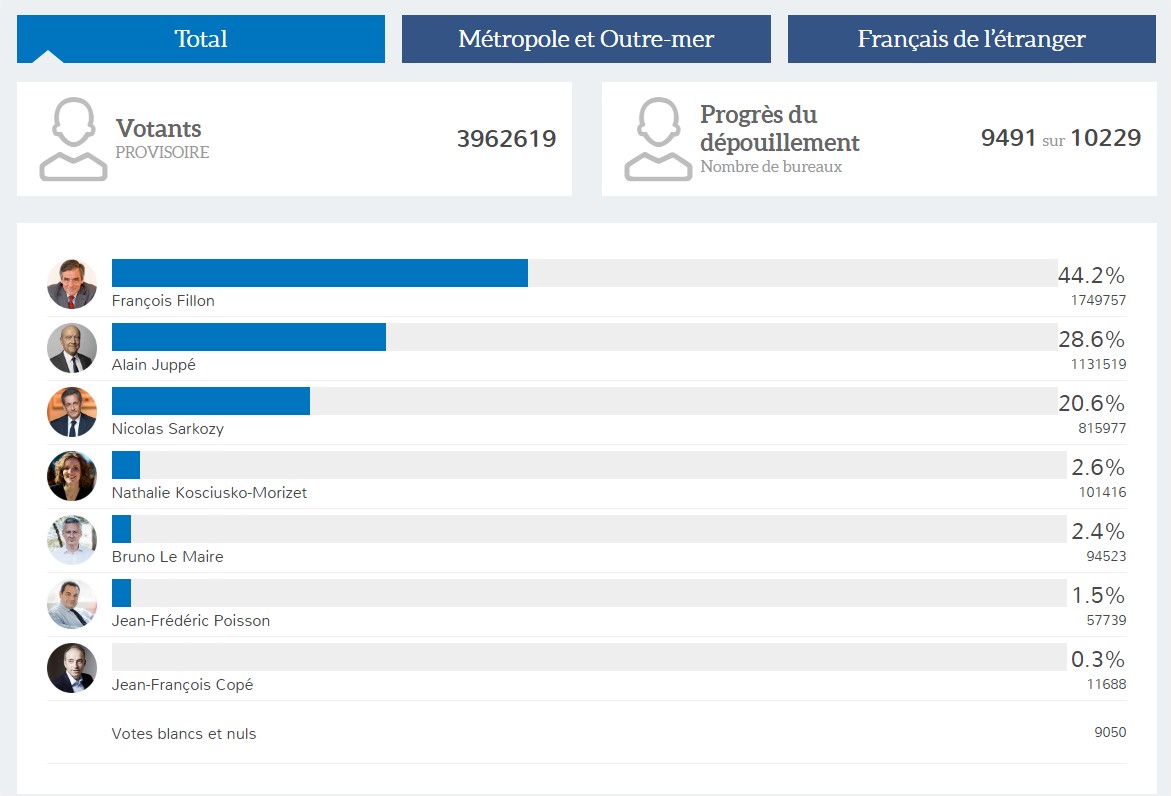The height and width of the screenshot is (796, 1171).
Task: Click the name François Fillon
Action: click(163, 301)
